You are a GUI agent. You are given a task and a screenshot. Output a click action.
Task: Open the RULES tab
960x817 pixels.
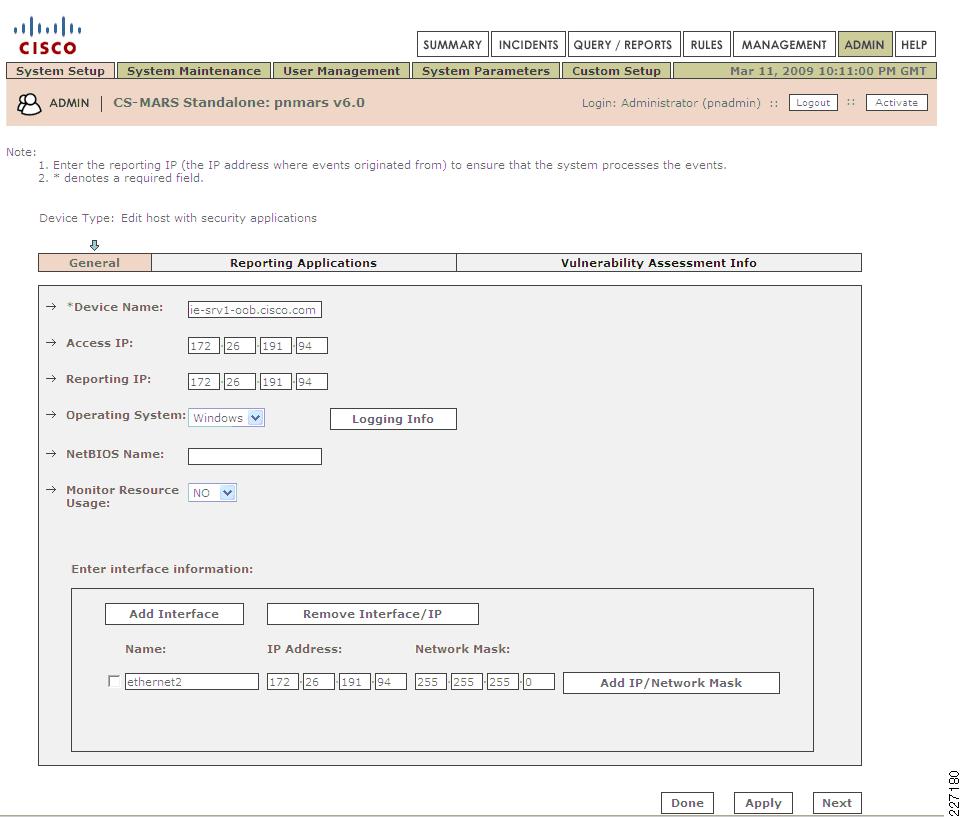coord(707,45)
